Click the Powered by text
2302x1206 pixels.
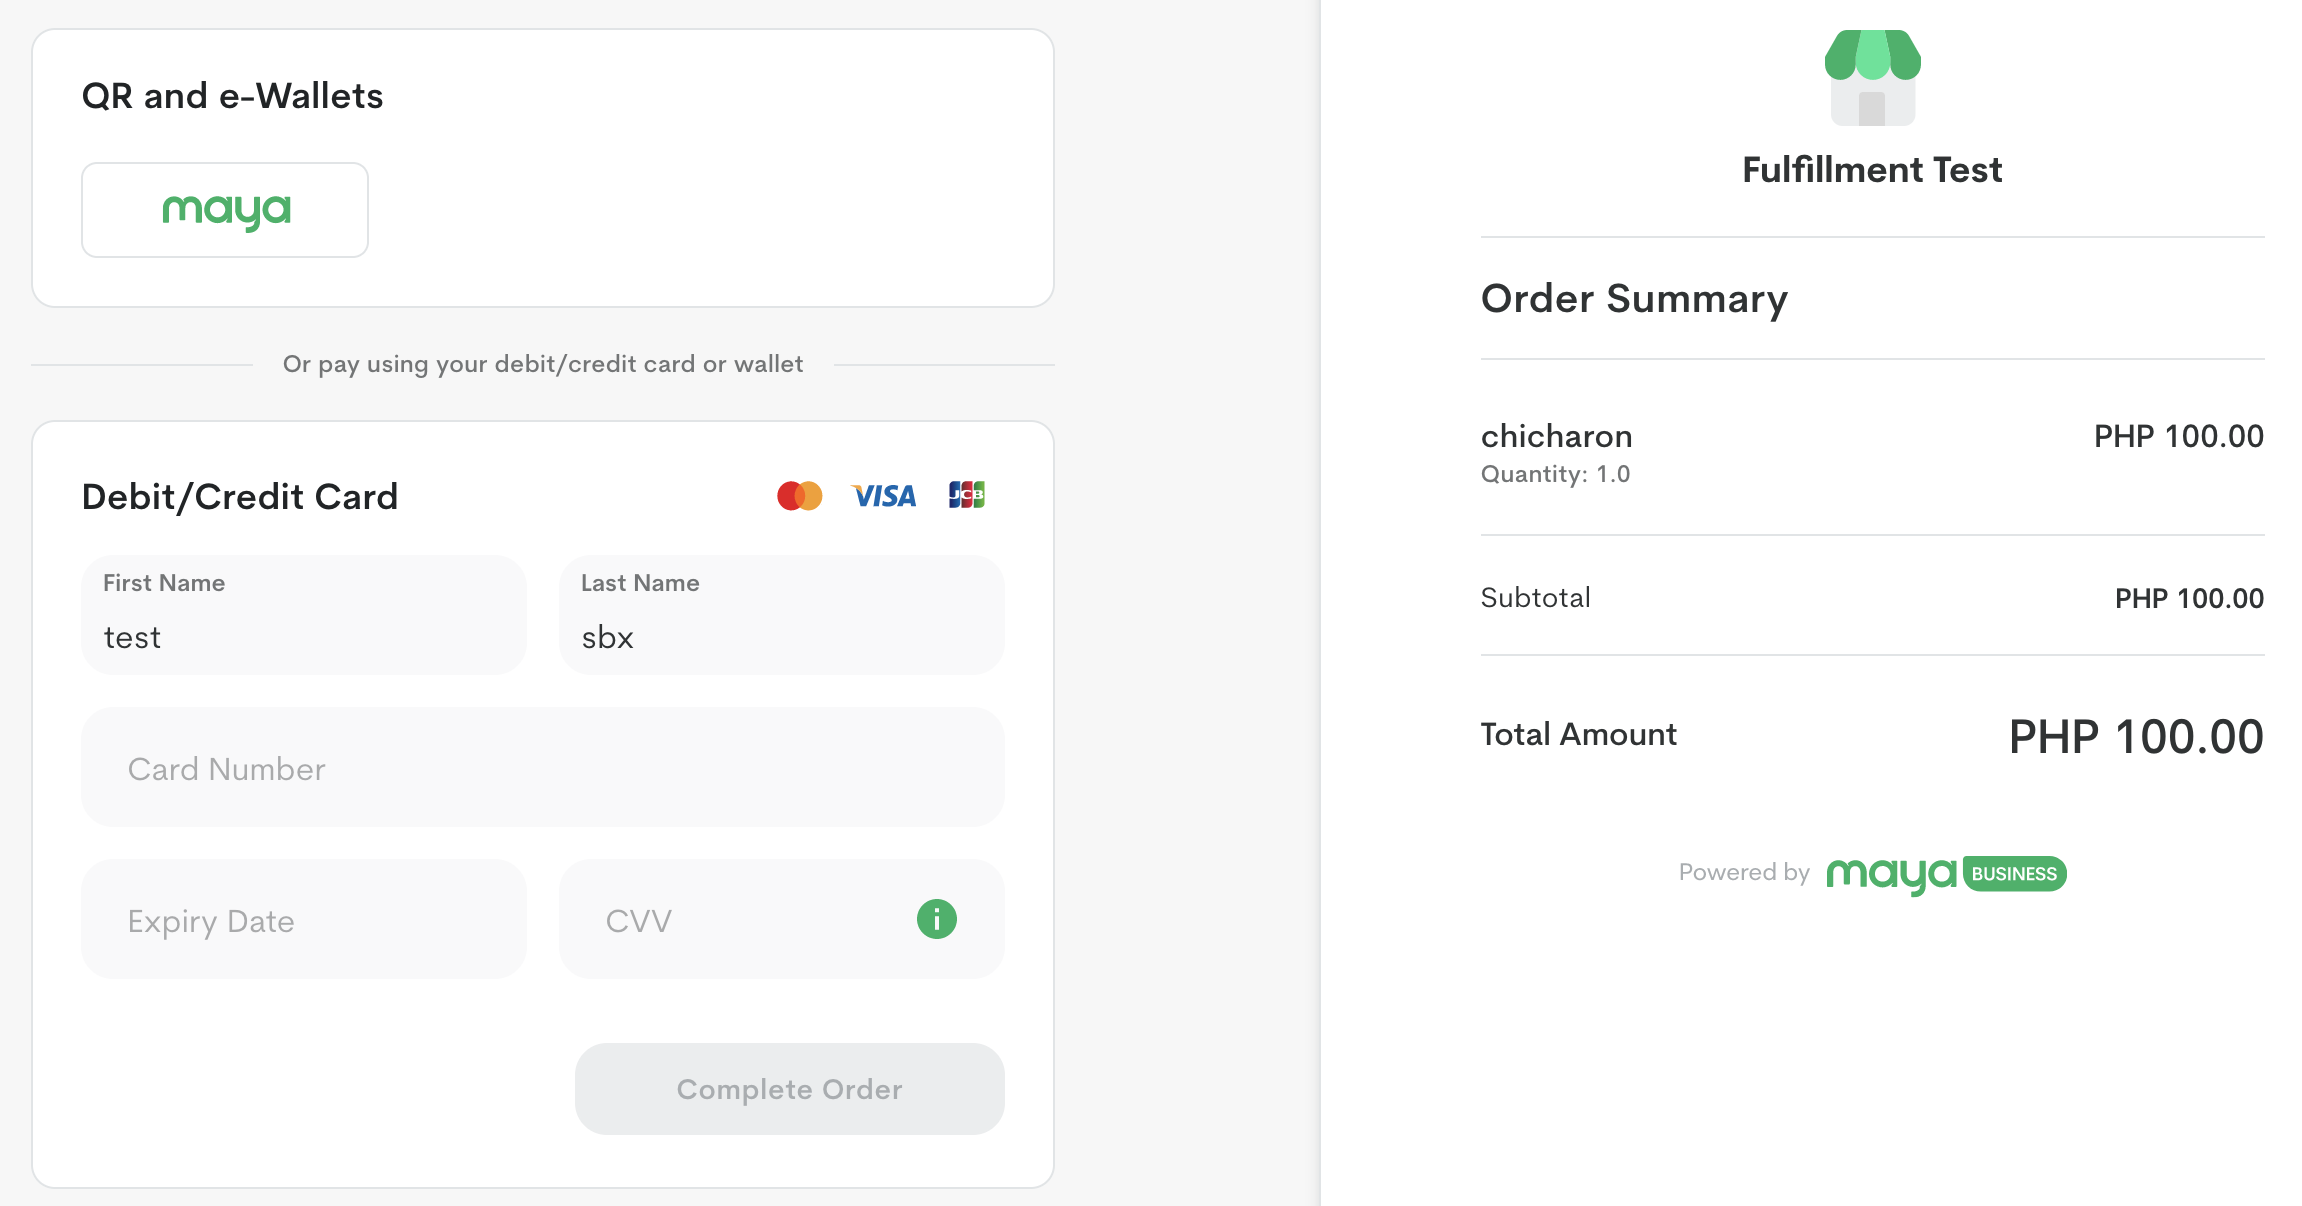pos(1744,873)
